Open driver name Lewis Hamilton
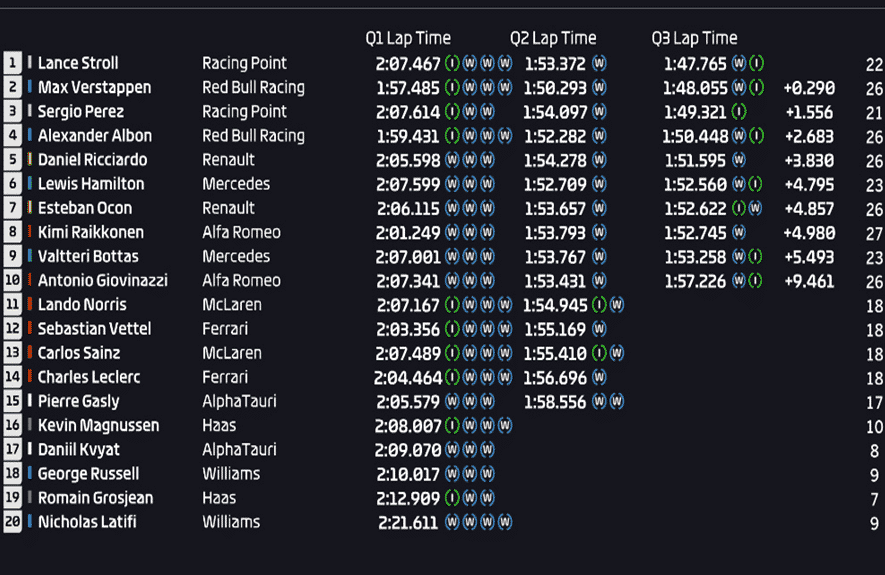This screenshot has height=575, width=885. pos(91,184)
